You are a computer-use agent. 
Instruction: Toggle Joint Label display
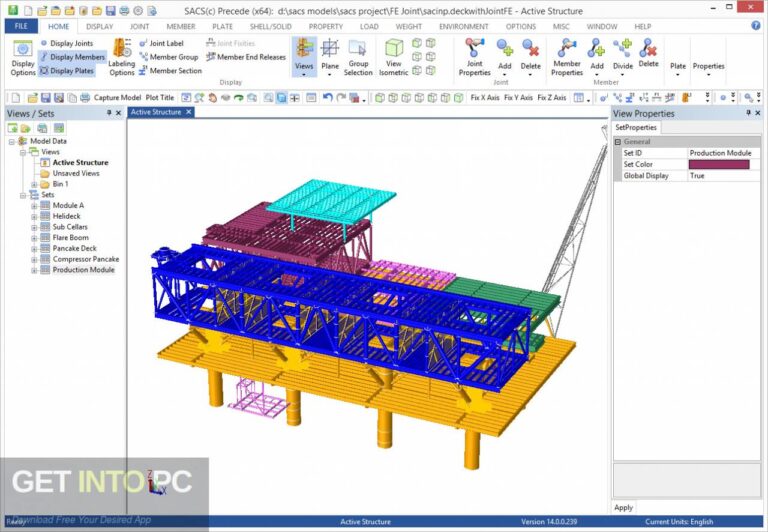click(161, 43)
